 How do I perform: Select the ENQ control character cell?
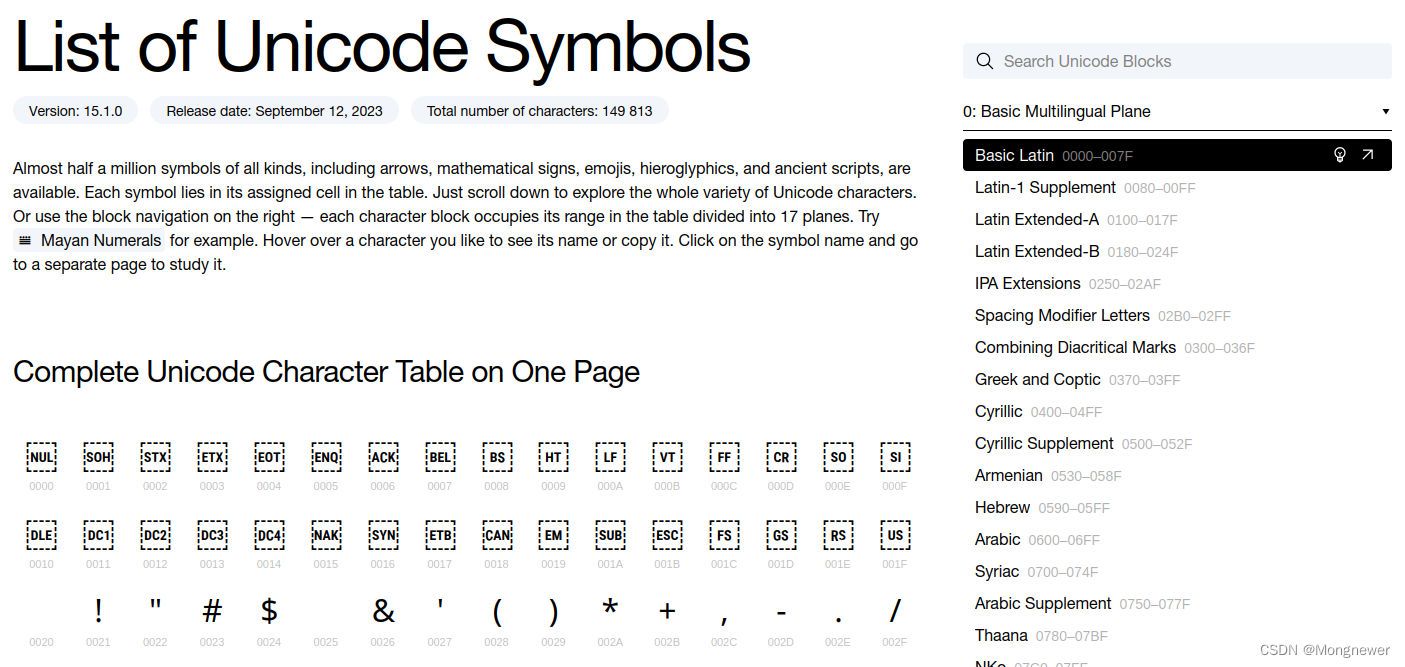[x=326, y=457]
